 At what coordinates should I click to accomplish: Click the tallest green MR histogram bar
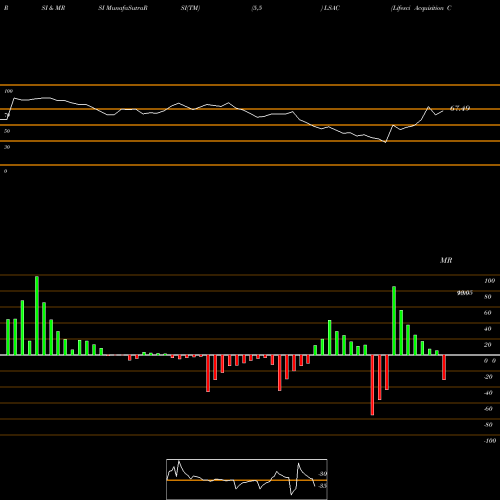click(37, 316)
